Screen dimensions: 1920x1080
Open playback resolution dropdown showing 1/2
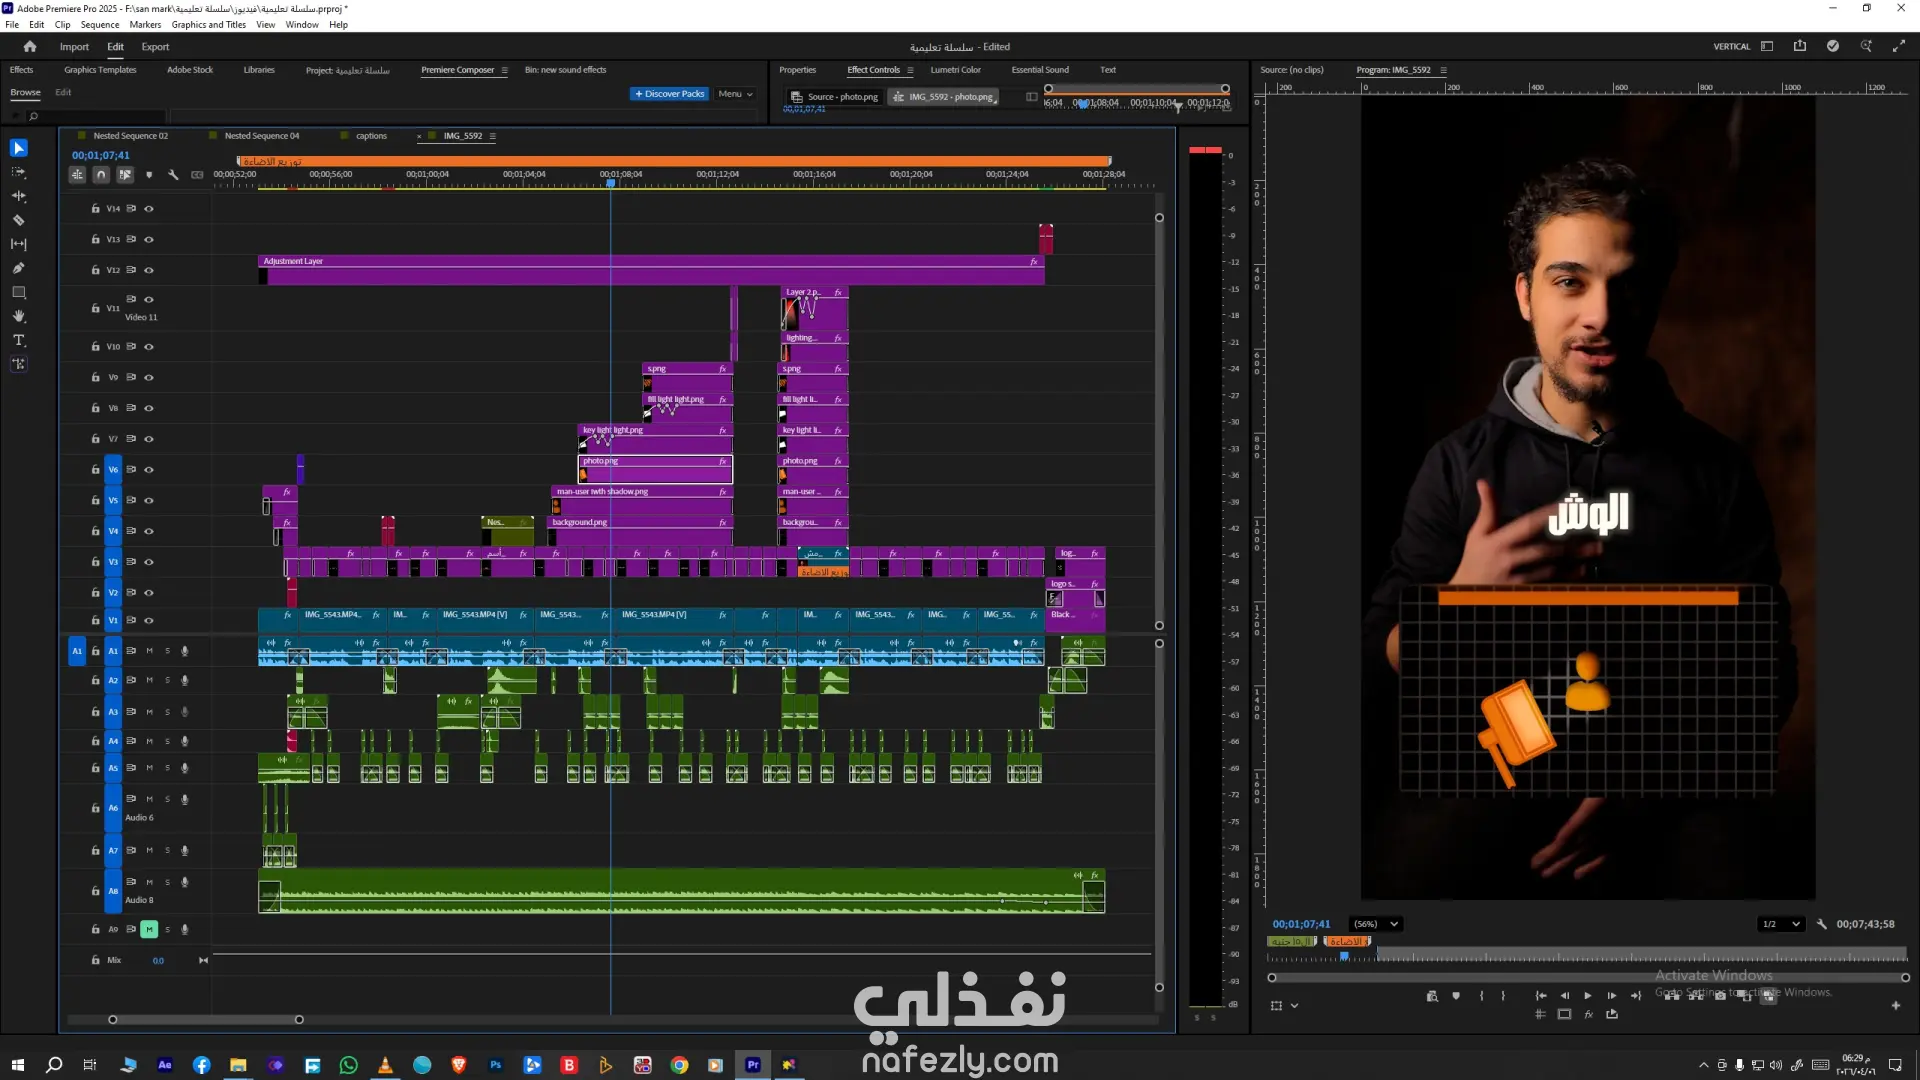(1781, 924)
